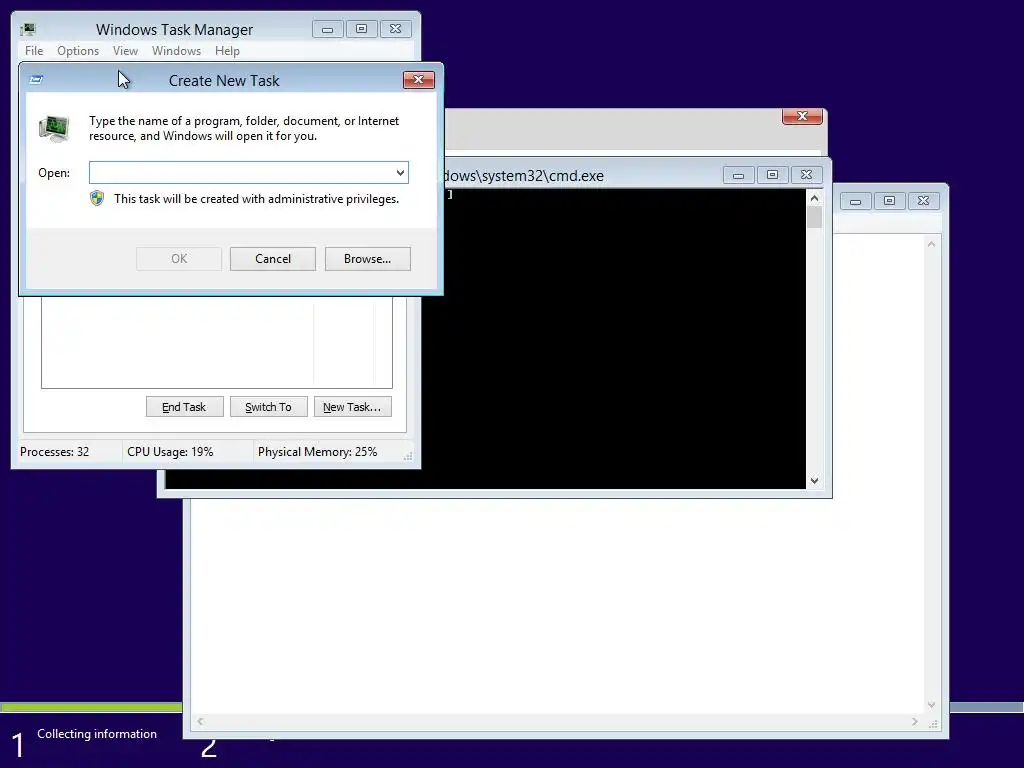Screen dimensions: 1024x768
Task: Click the New Task... button
Action: click(x=352, y=407)
